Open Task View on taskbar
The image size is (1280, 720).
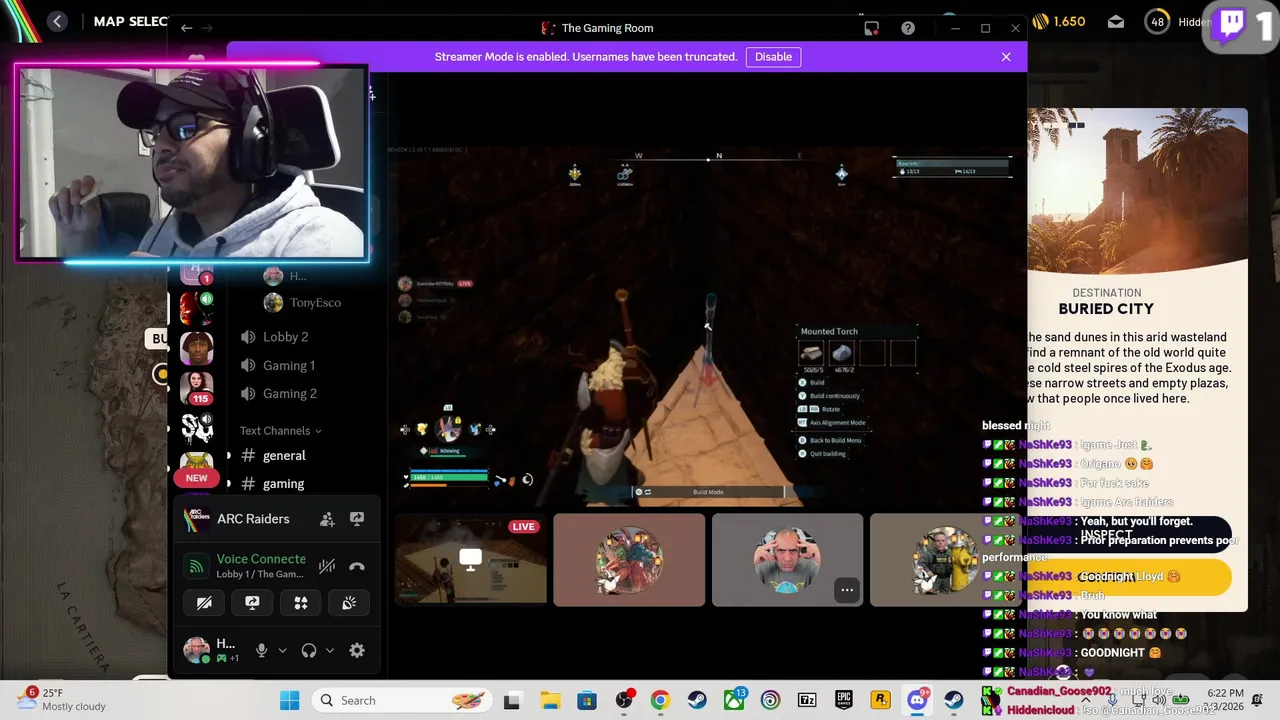click(x=512, y=700)
